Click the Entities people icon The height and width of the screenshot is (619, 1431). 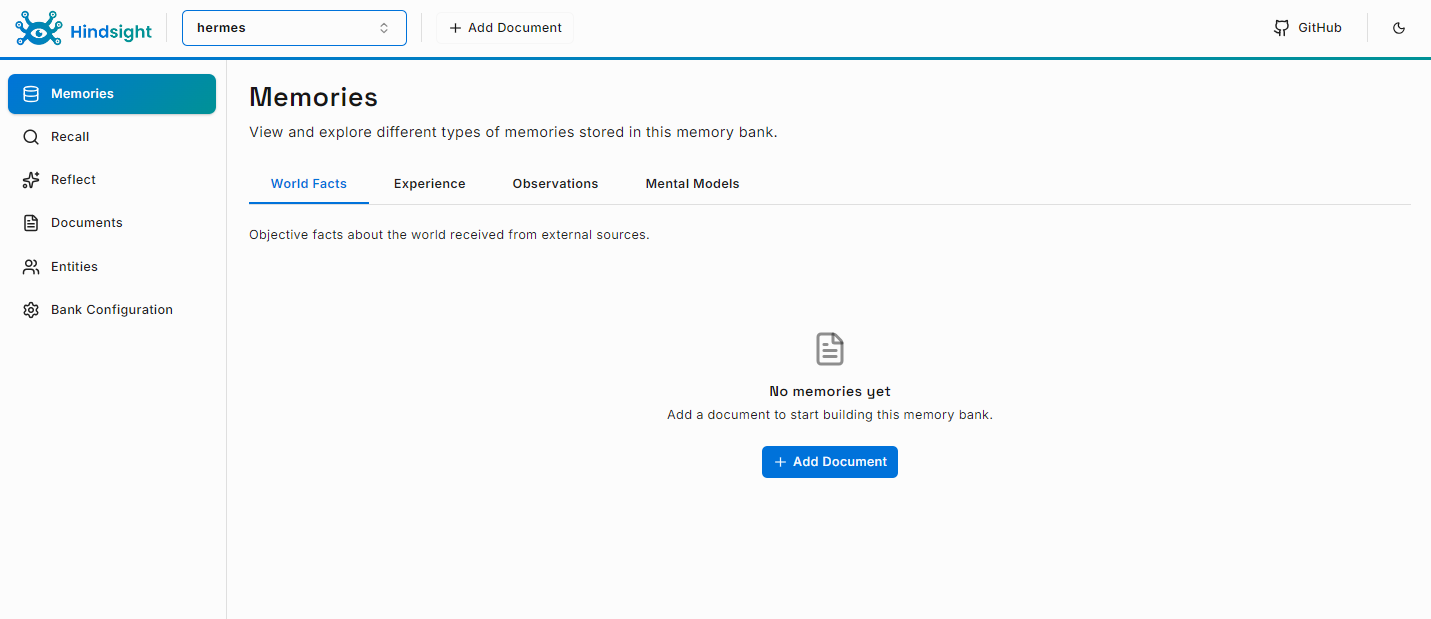coord(31,267)
